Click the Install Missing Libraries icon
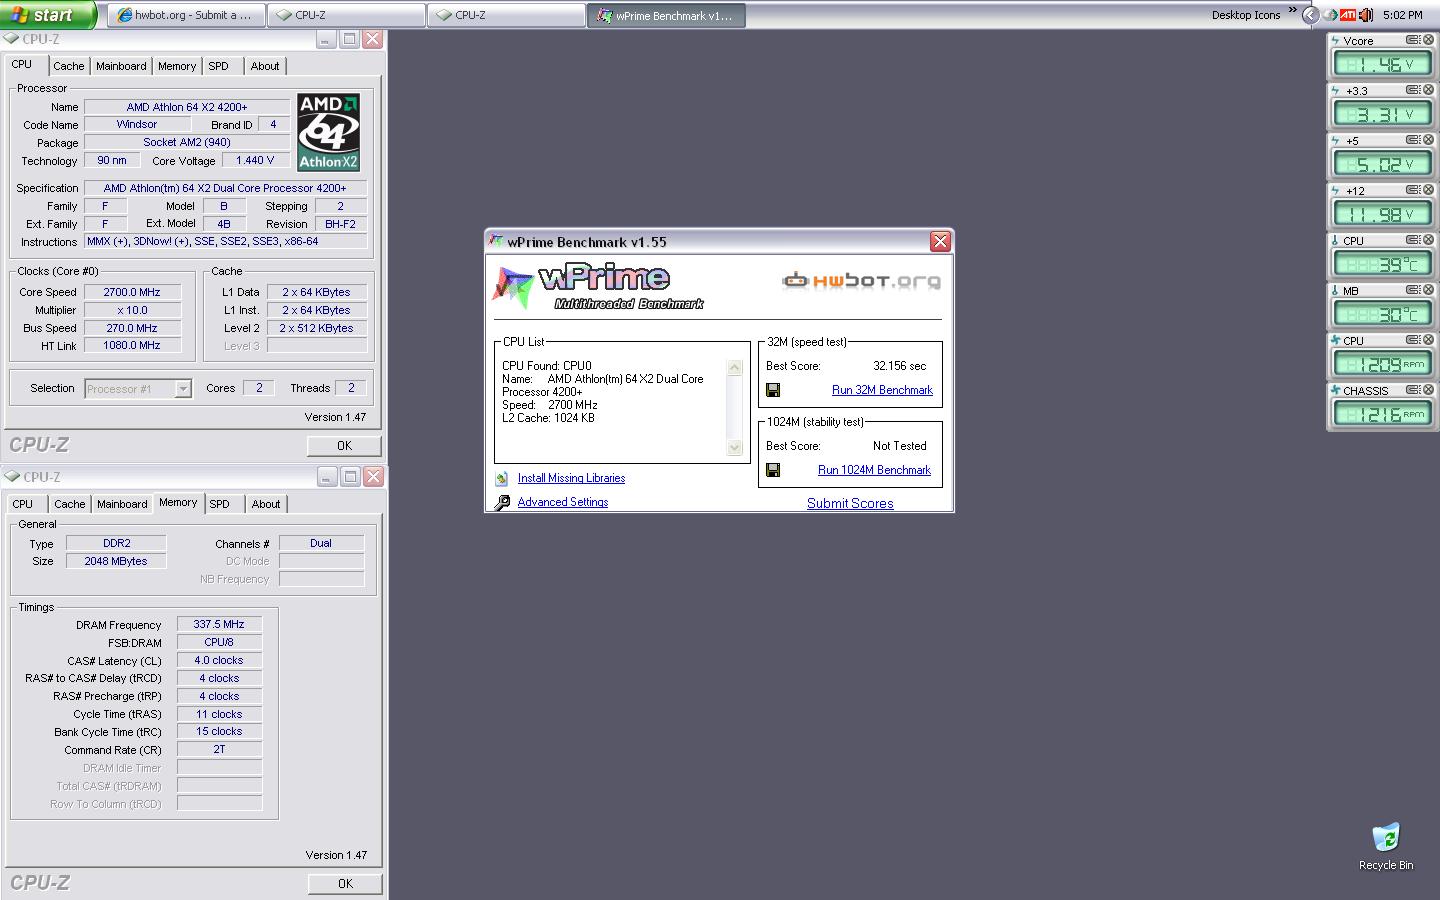The height and width of the screenshot is (900, 1440). tap(501, 478)
